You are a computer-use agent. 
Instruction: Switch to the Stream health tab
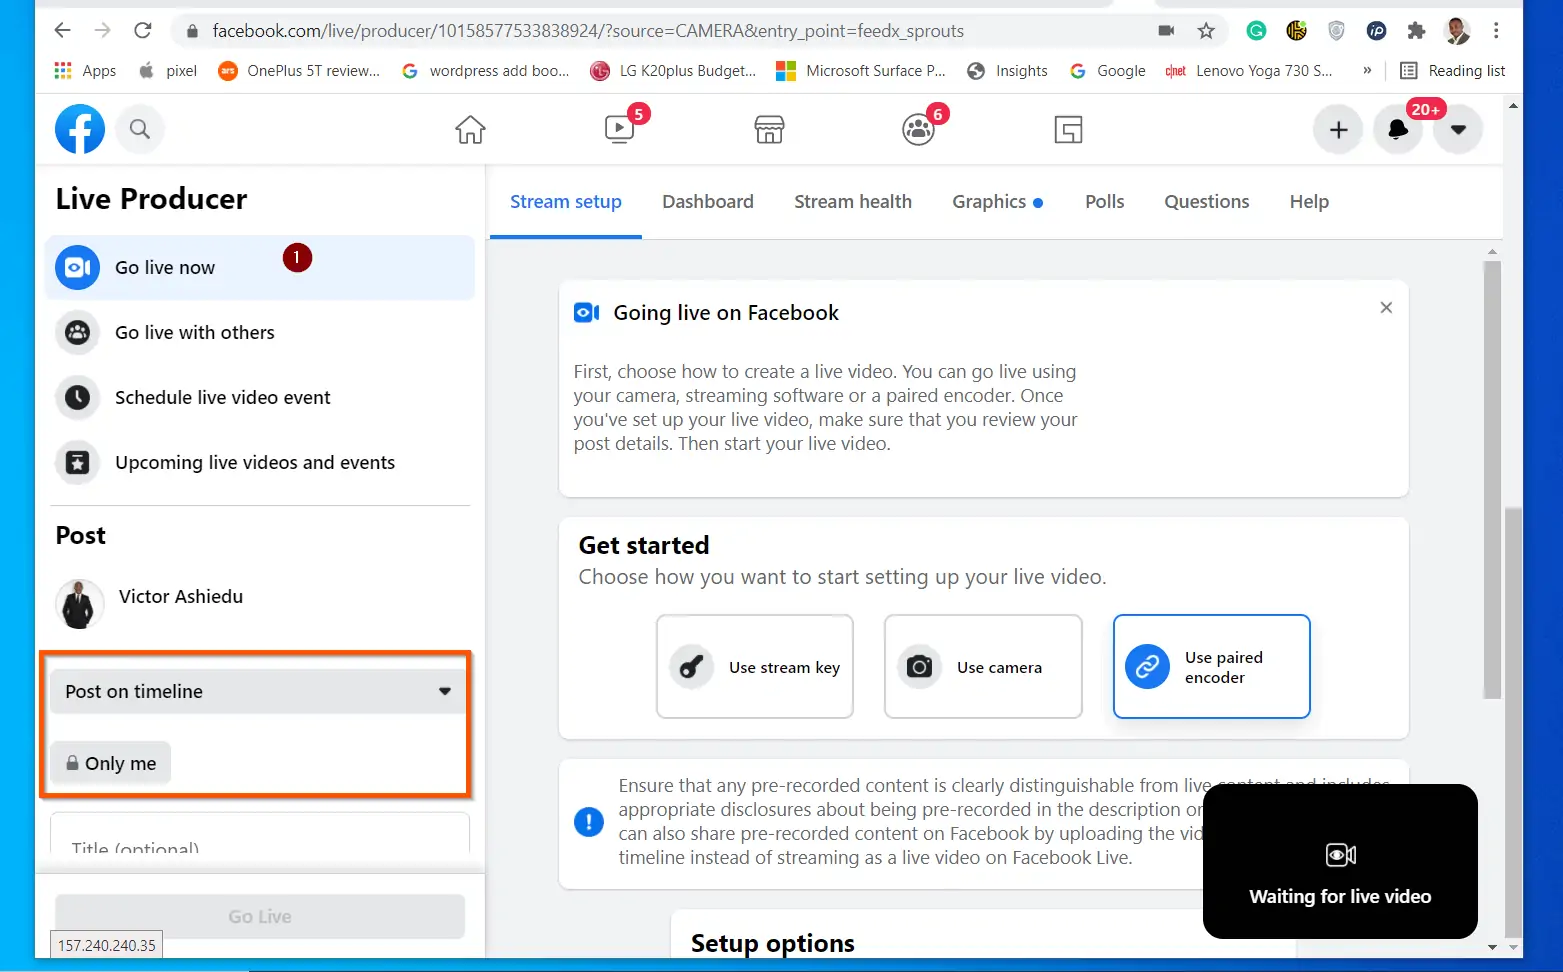pos(853,202)
